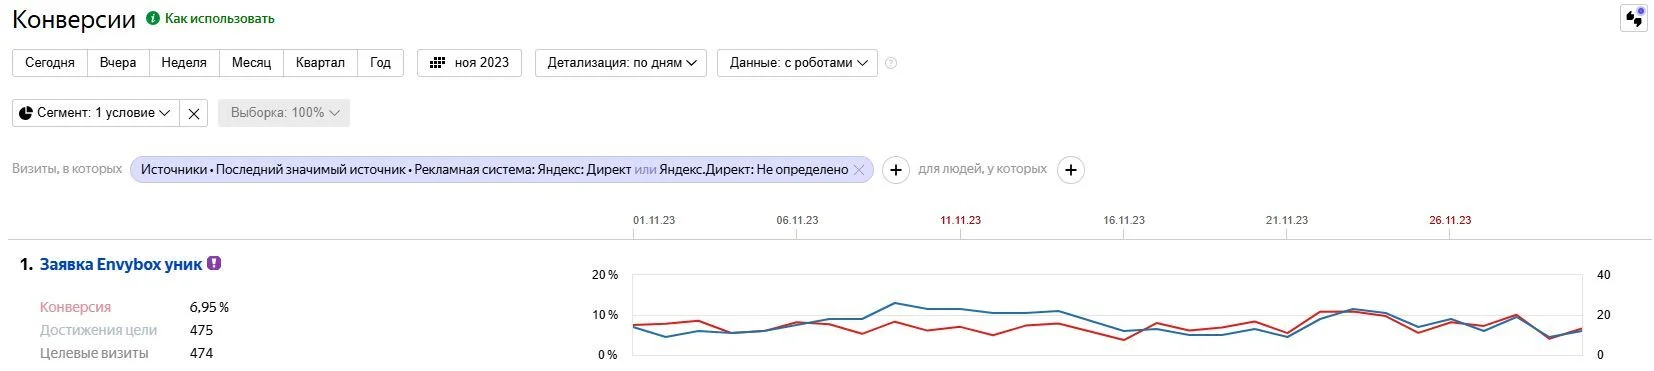This screenshot has height=371, width=1654.
Task: Select the Сегодня period tab
Action: point(50,62)
